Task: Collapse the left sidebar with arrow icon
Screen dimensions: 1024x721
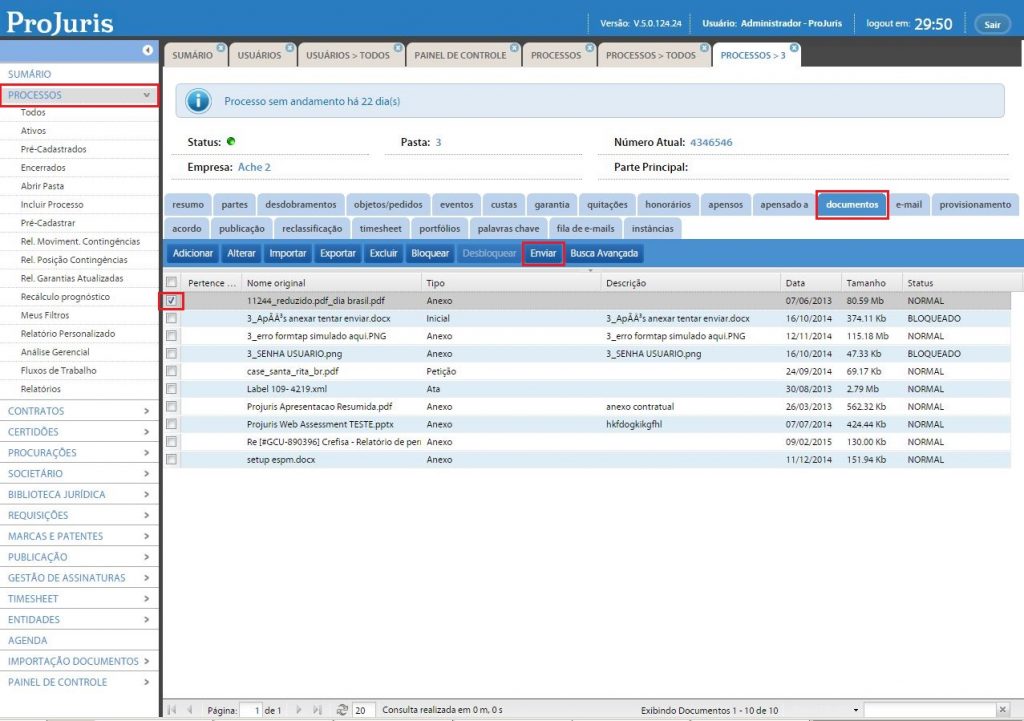Action: tap(148, 50)
